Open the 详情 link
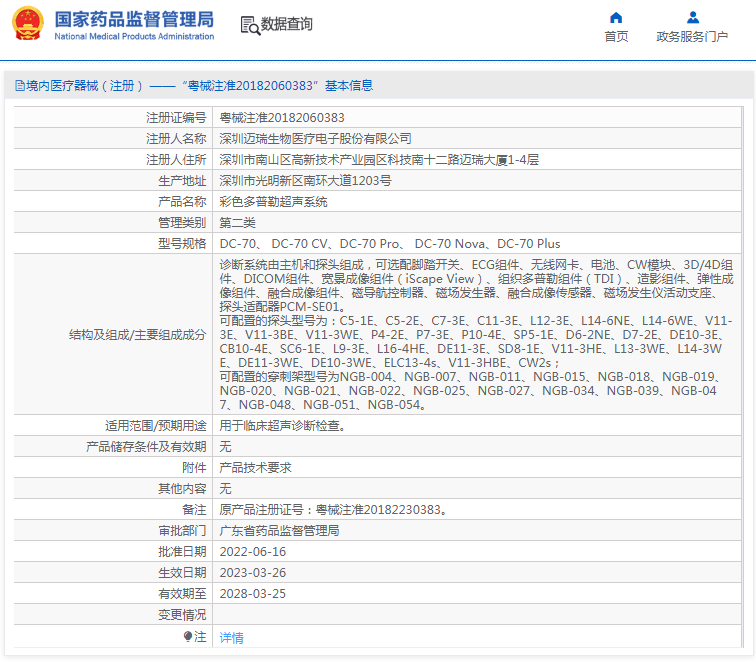Screen dimensions: 756x662 click(231, 638)
